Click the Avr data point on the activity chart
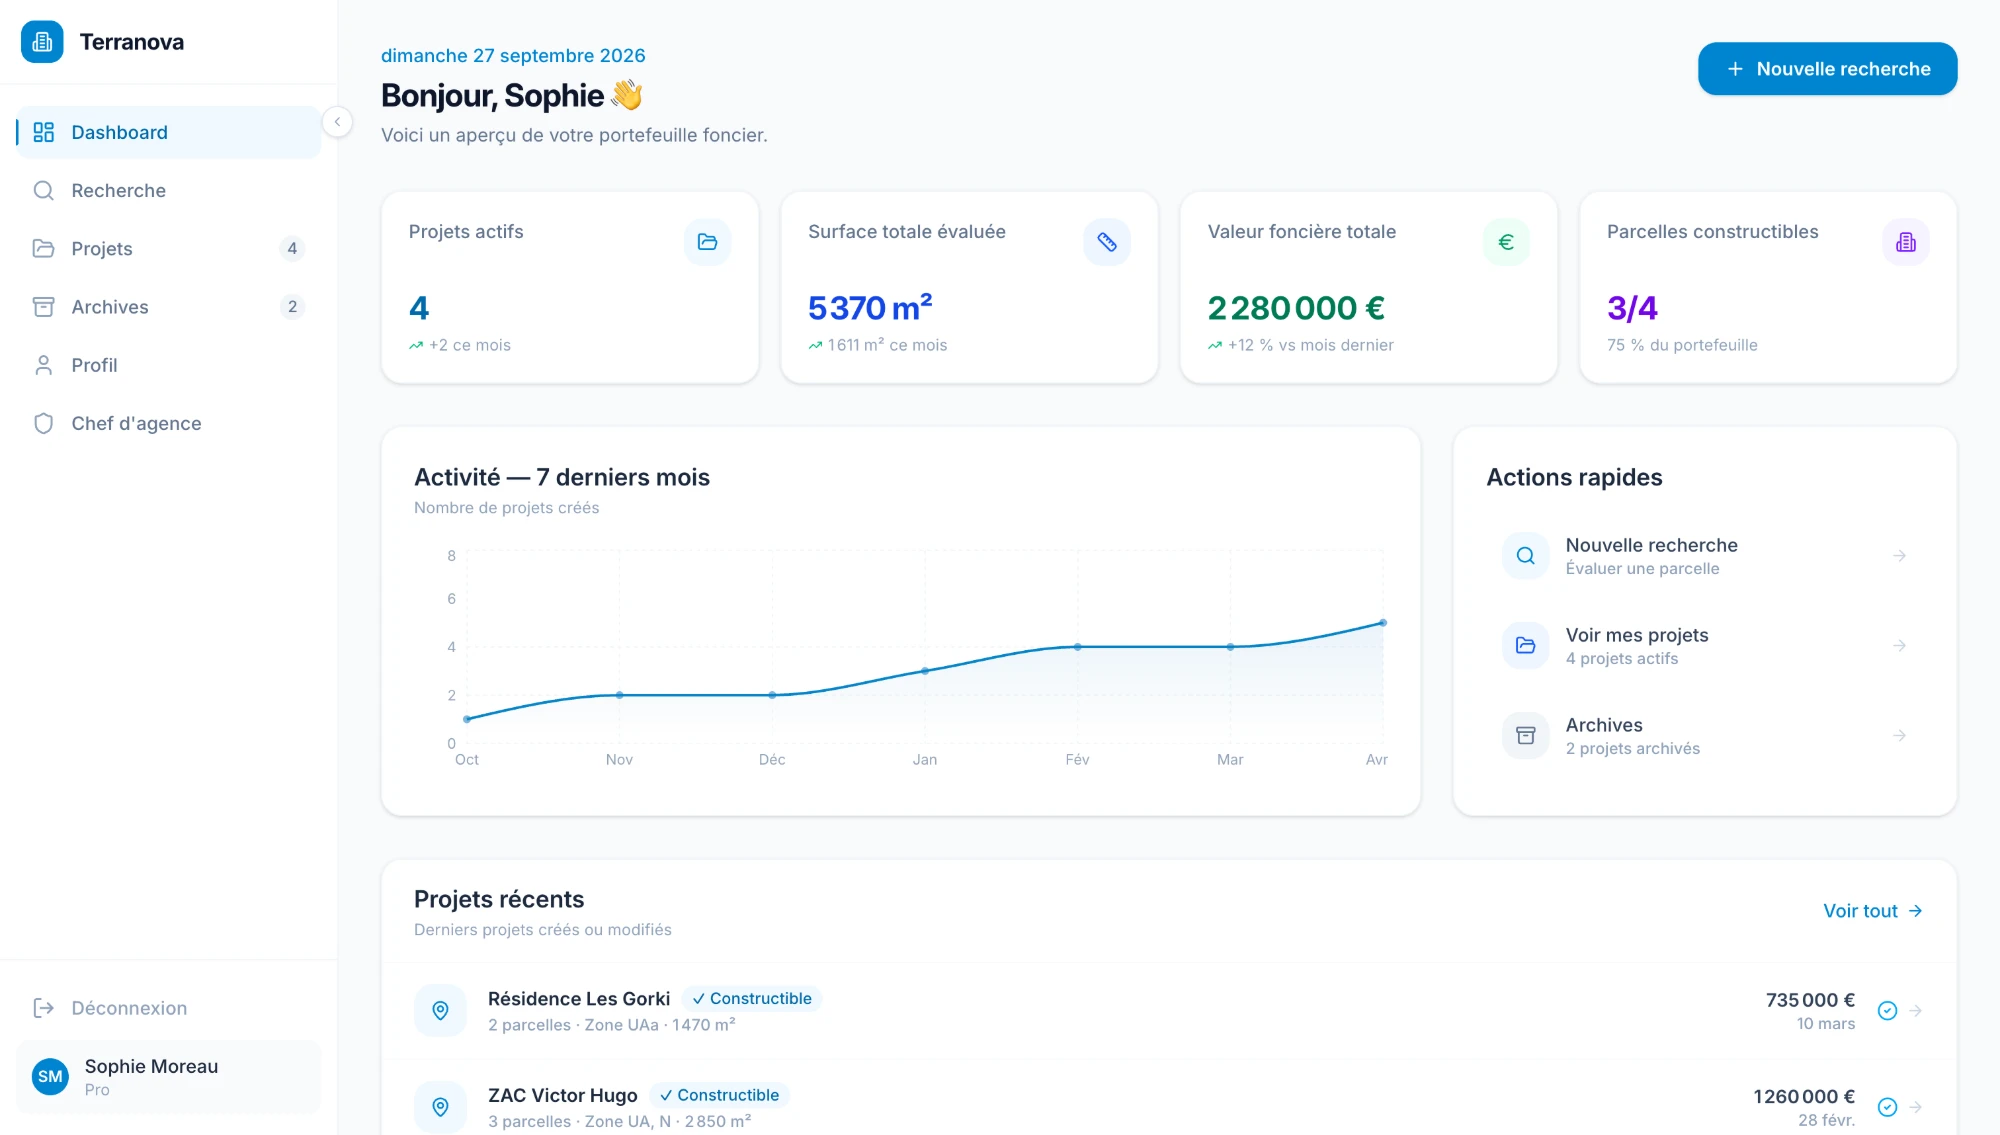The image size is (2000, 1135). click(x=1383, y=623)
